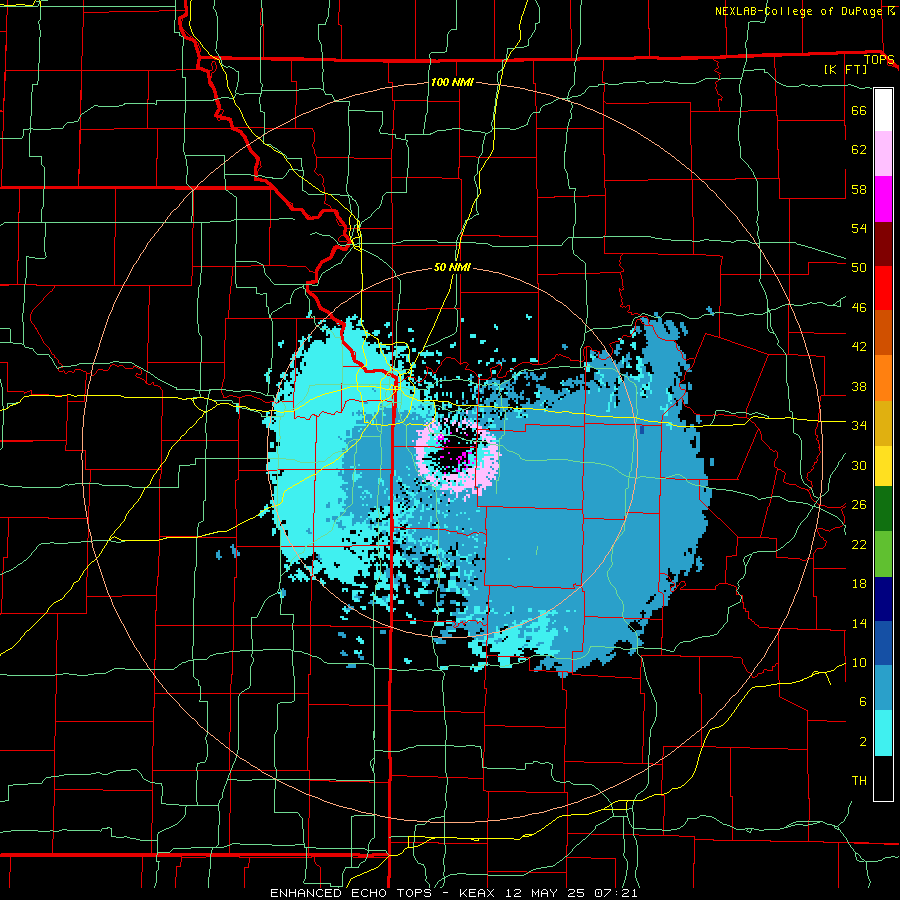The image size is (900, 900).
Task: Click the black TH swatch of the color scale
Action: [883, 778]
